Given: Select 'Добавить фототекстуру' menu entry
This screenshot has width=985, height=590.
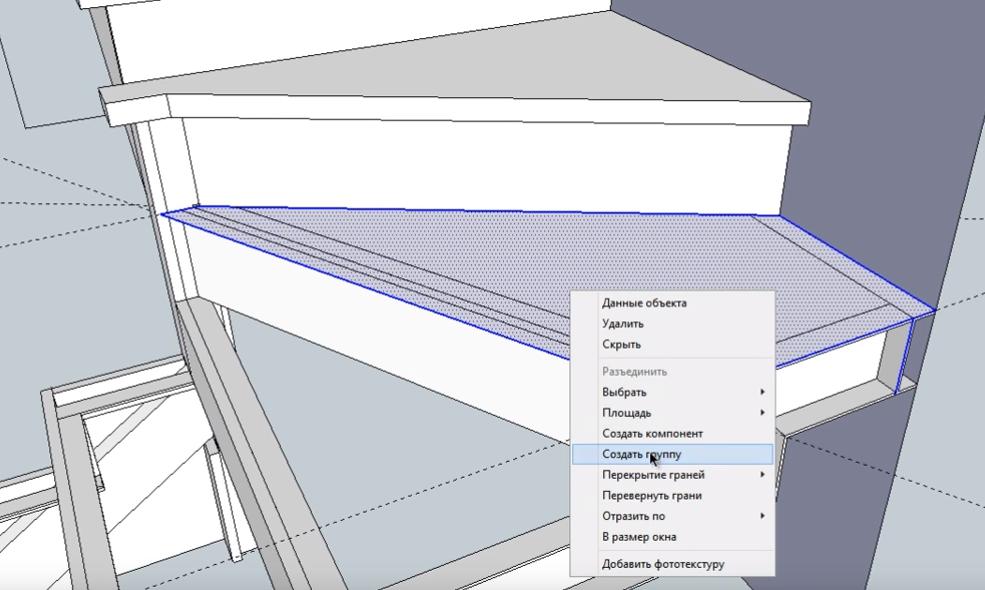Looking at the screenshot, I should [663, 564].
